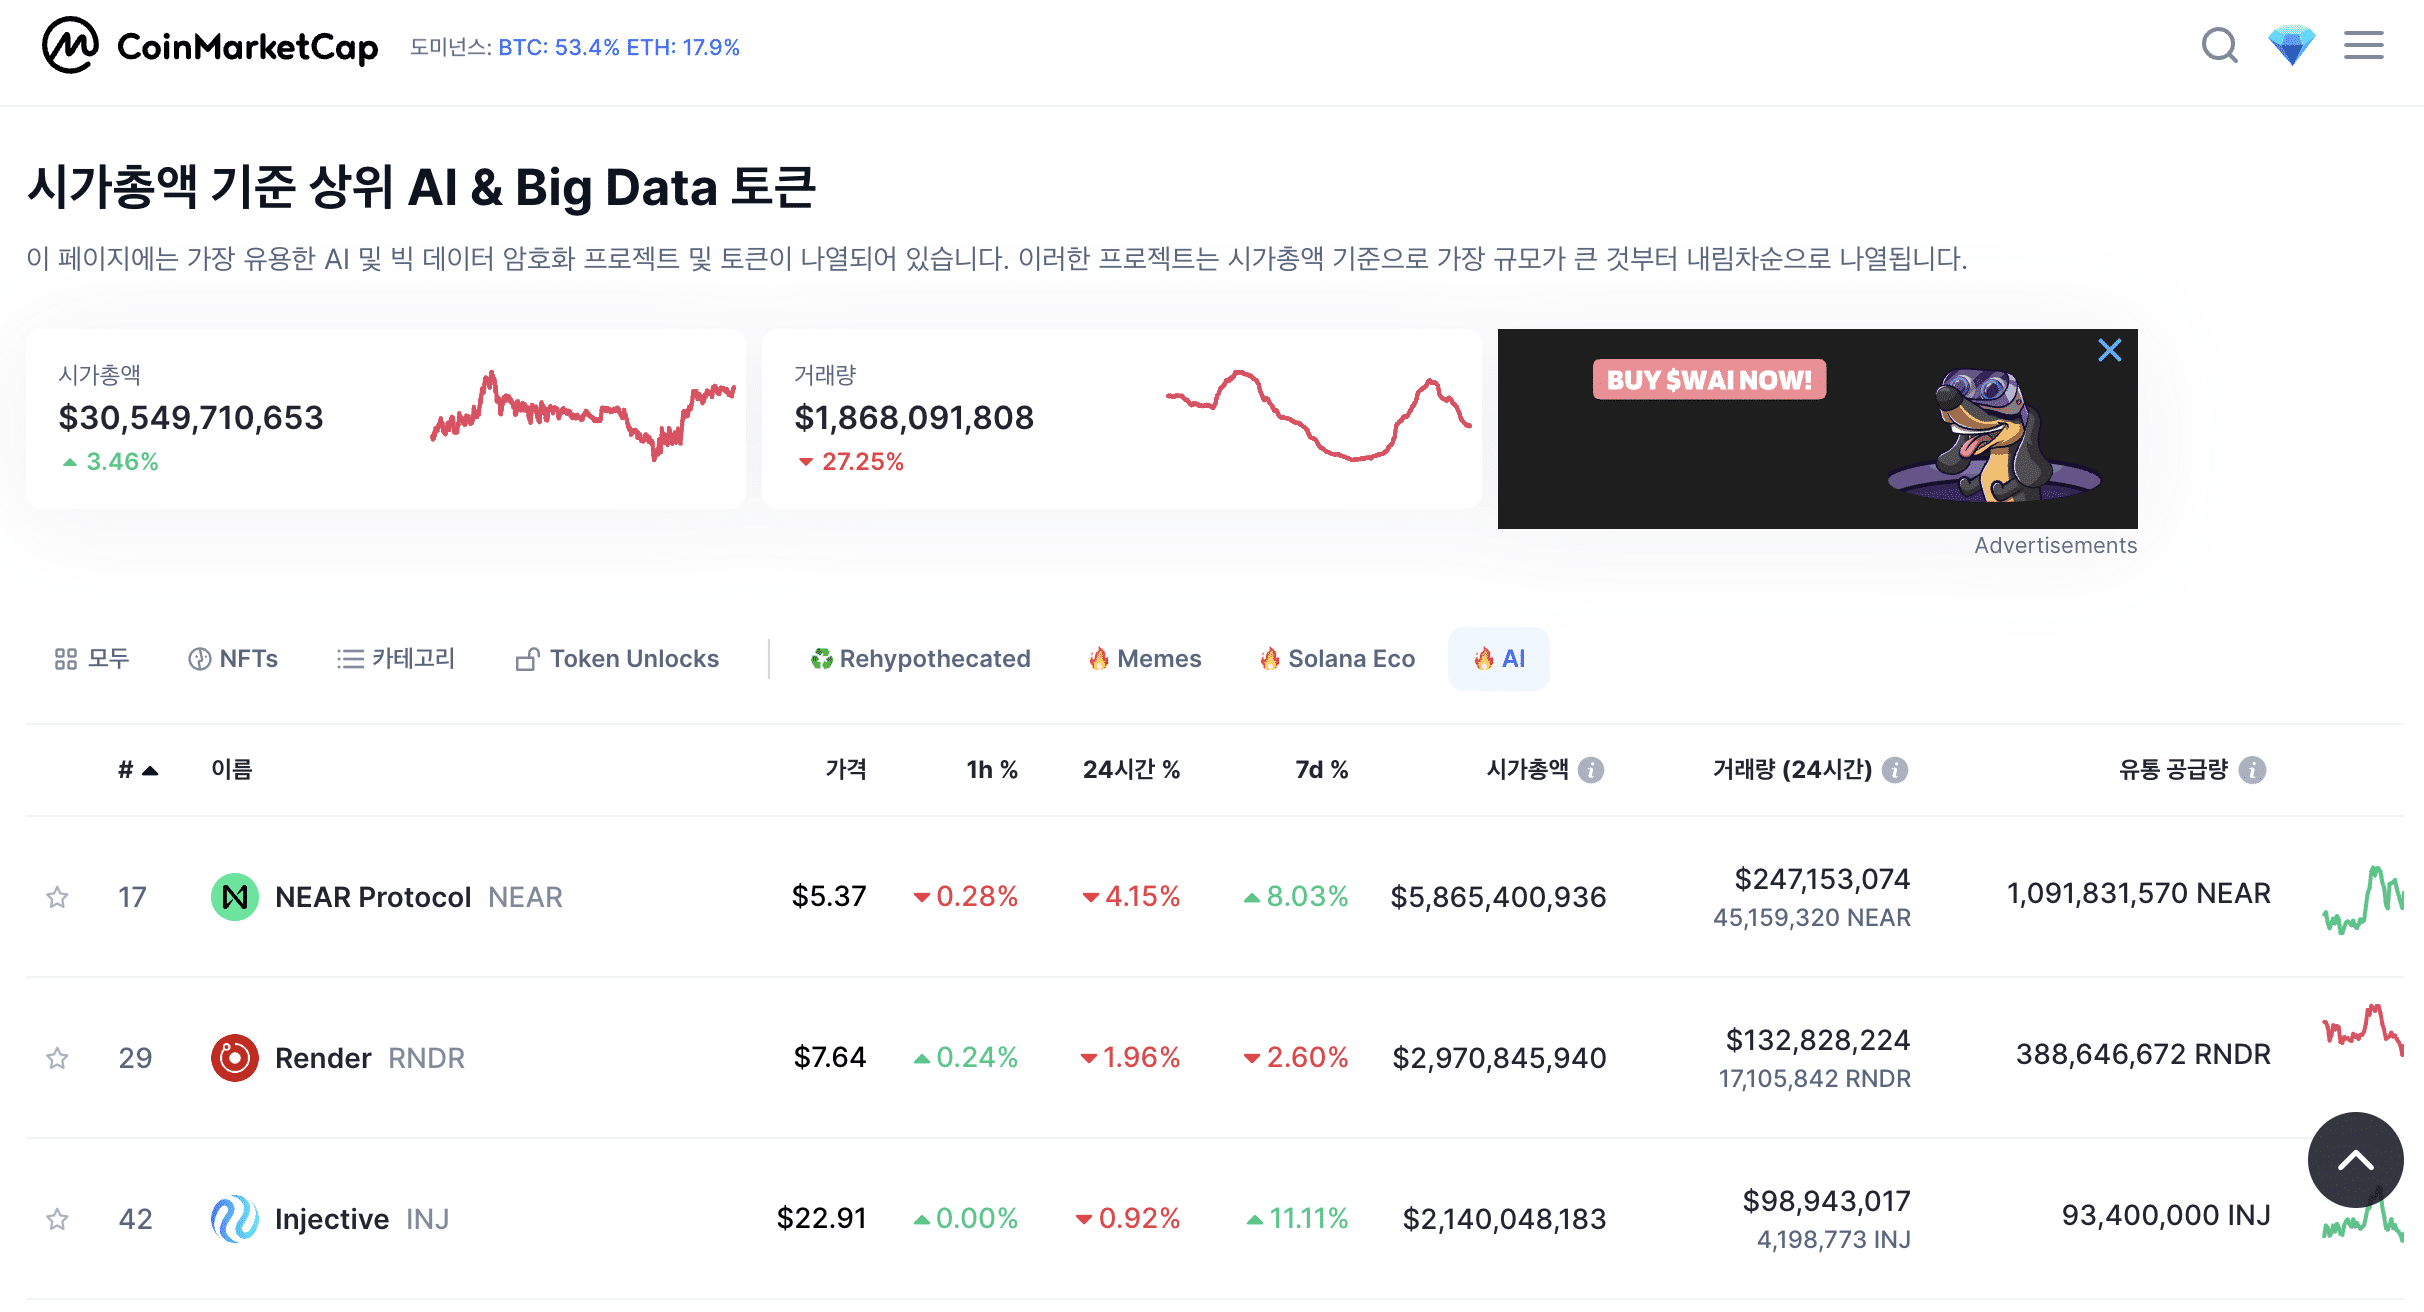Close the SWAI advertisement
This screenshot has height=1312, width=2424.
tap(2109, 350)
